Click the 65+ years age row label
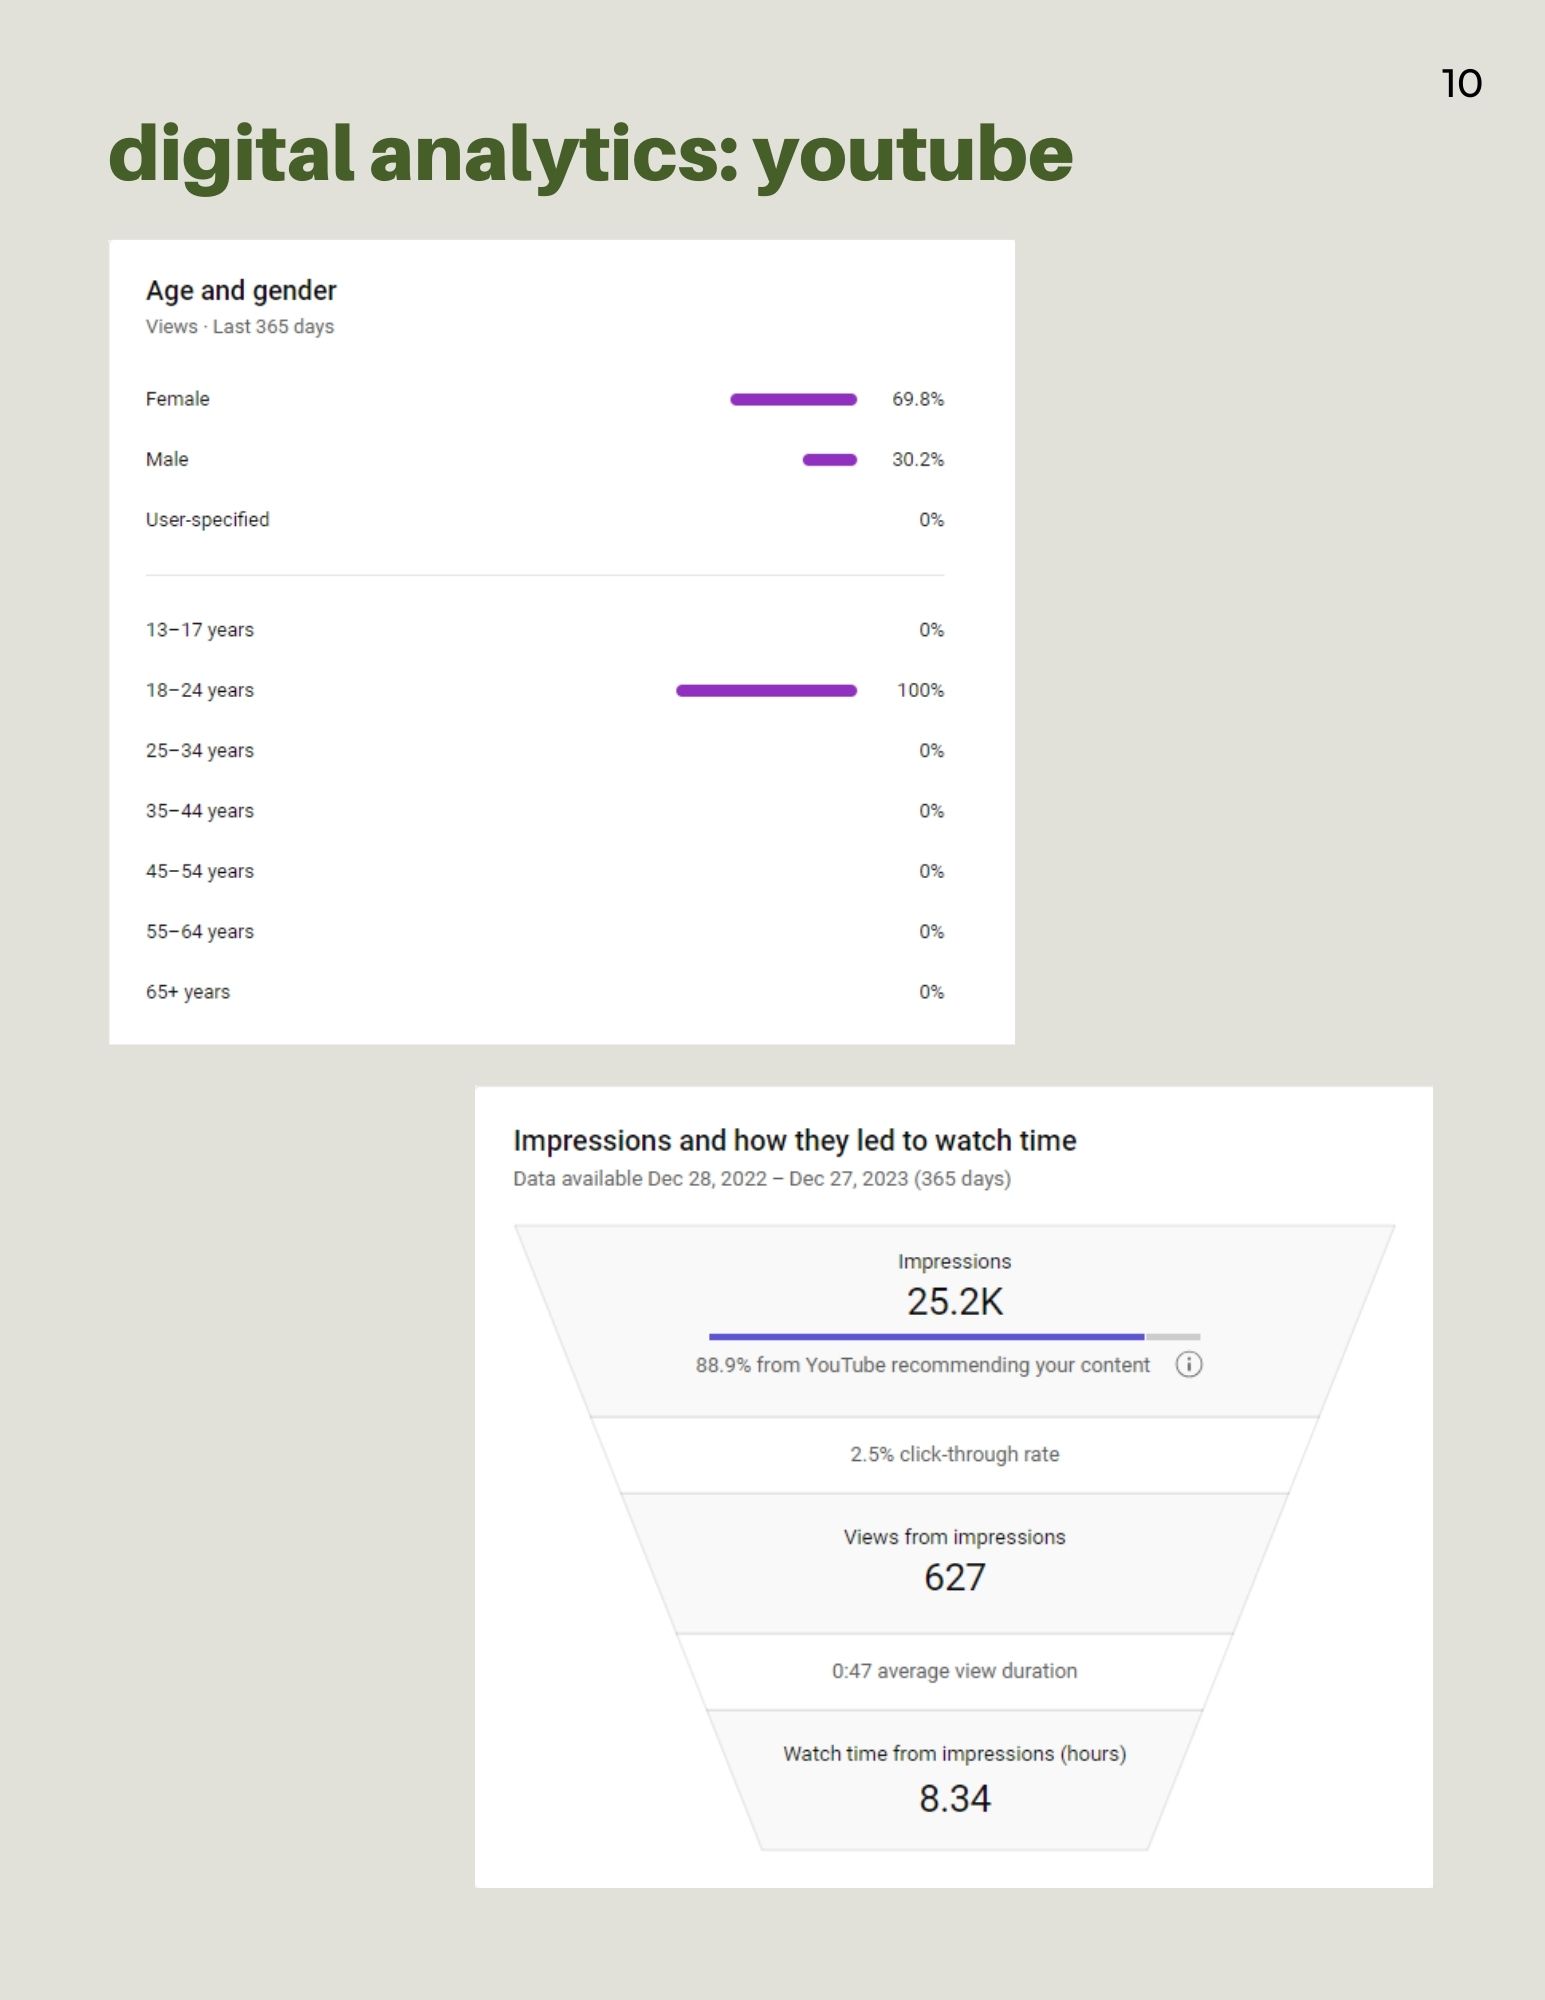The height and width of the screenshot is (2000, 1545). (x=188, y=992)
